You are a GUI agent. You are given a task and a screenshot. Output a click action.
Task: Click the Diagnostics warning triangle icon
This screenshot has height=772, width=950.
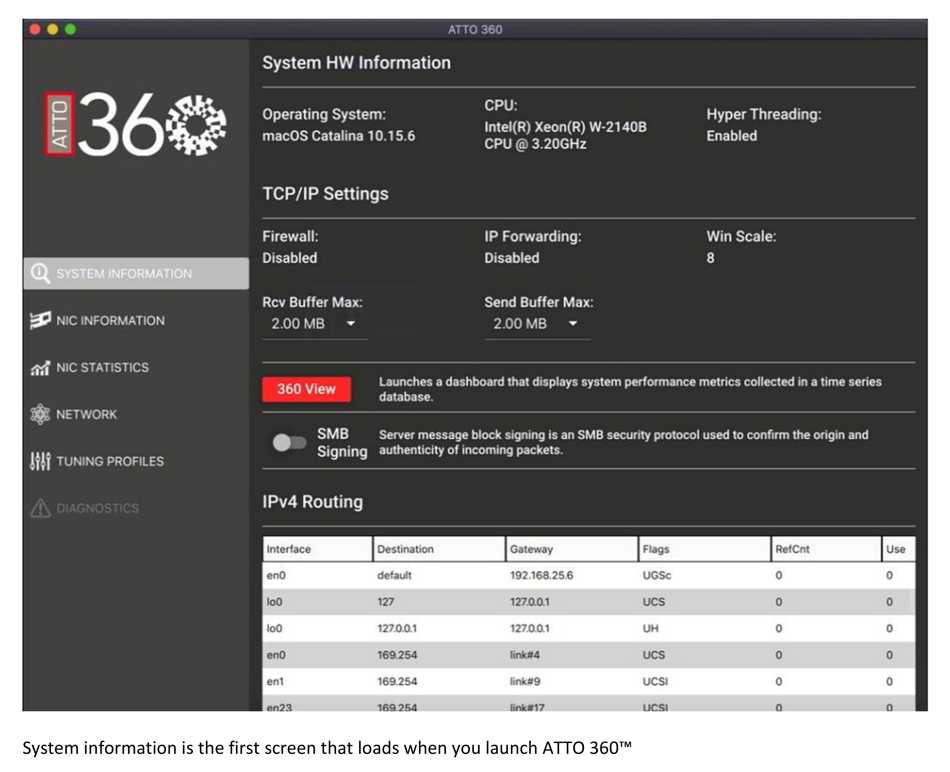(x=40, y=508)
